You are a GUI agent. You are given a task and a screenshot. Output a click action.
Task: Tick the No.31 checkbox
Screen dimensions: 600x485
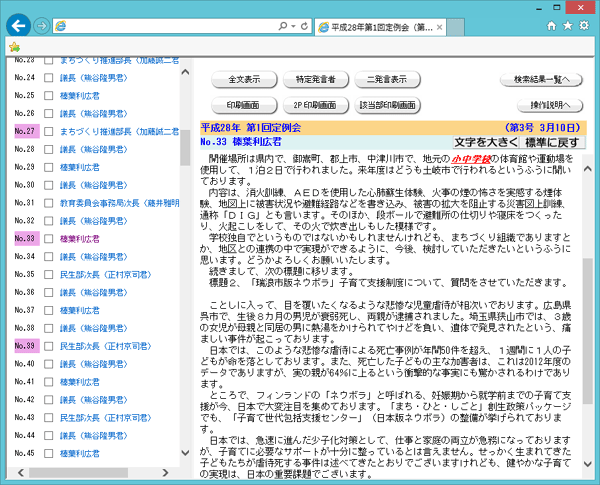coord(49,203)
